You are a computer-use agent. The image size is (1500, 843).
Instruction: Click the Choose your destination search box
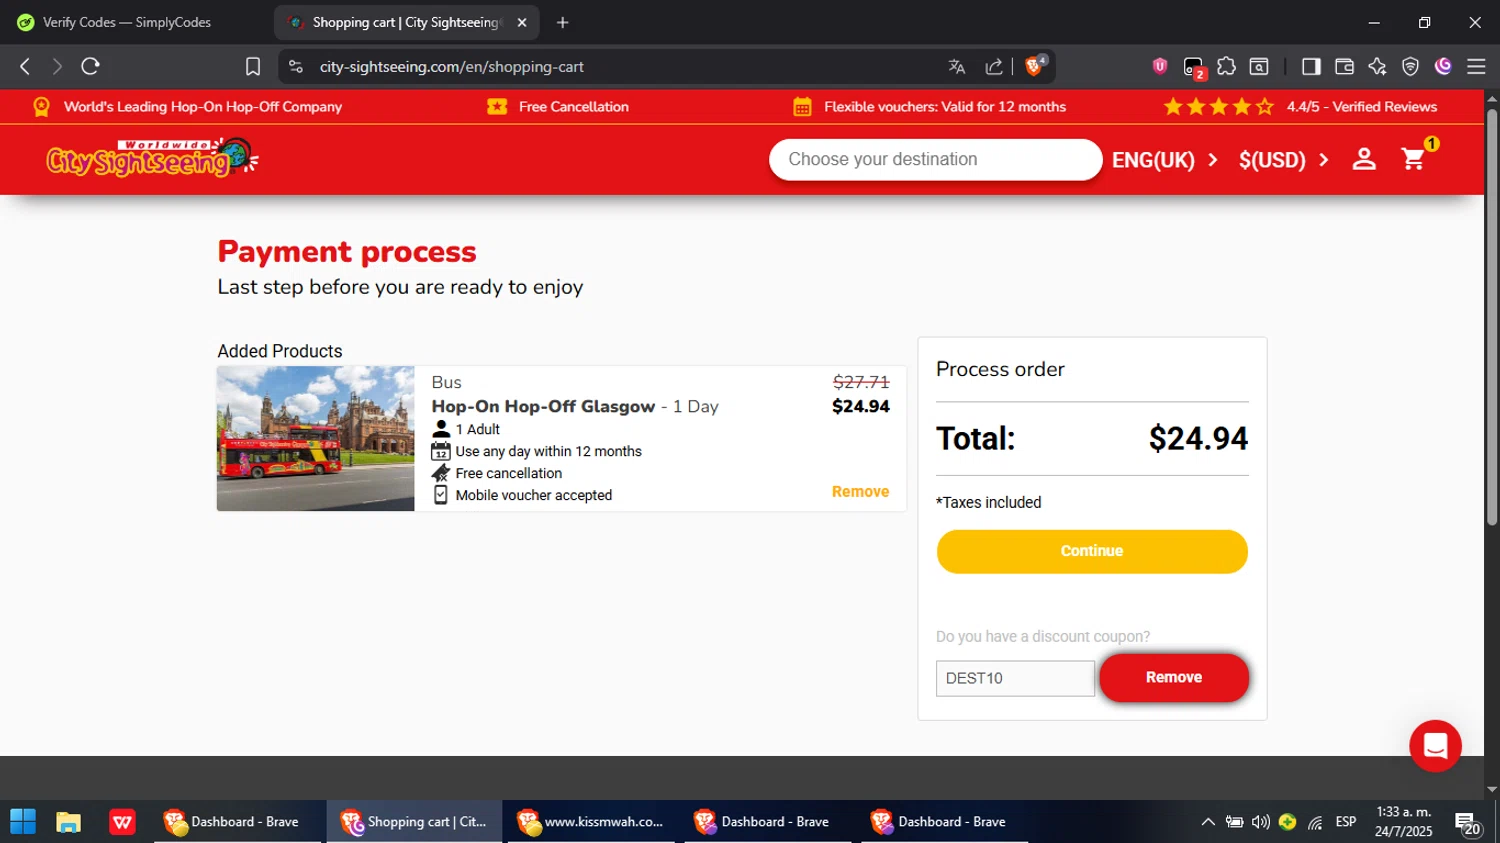(935, 159)
